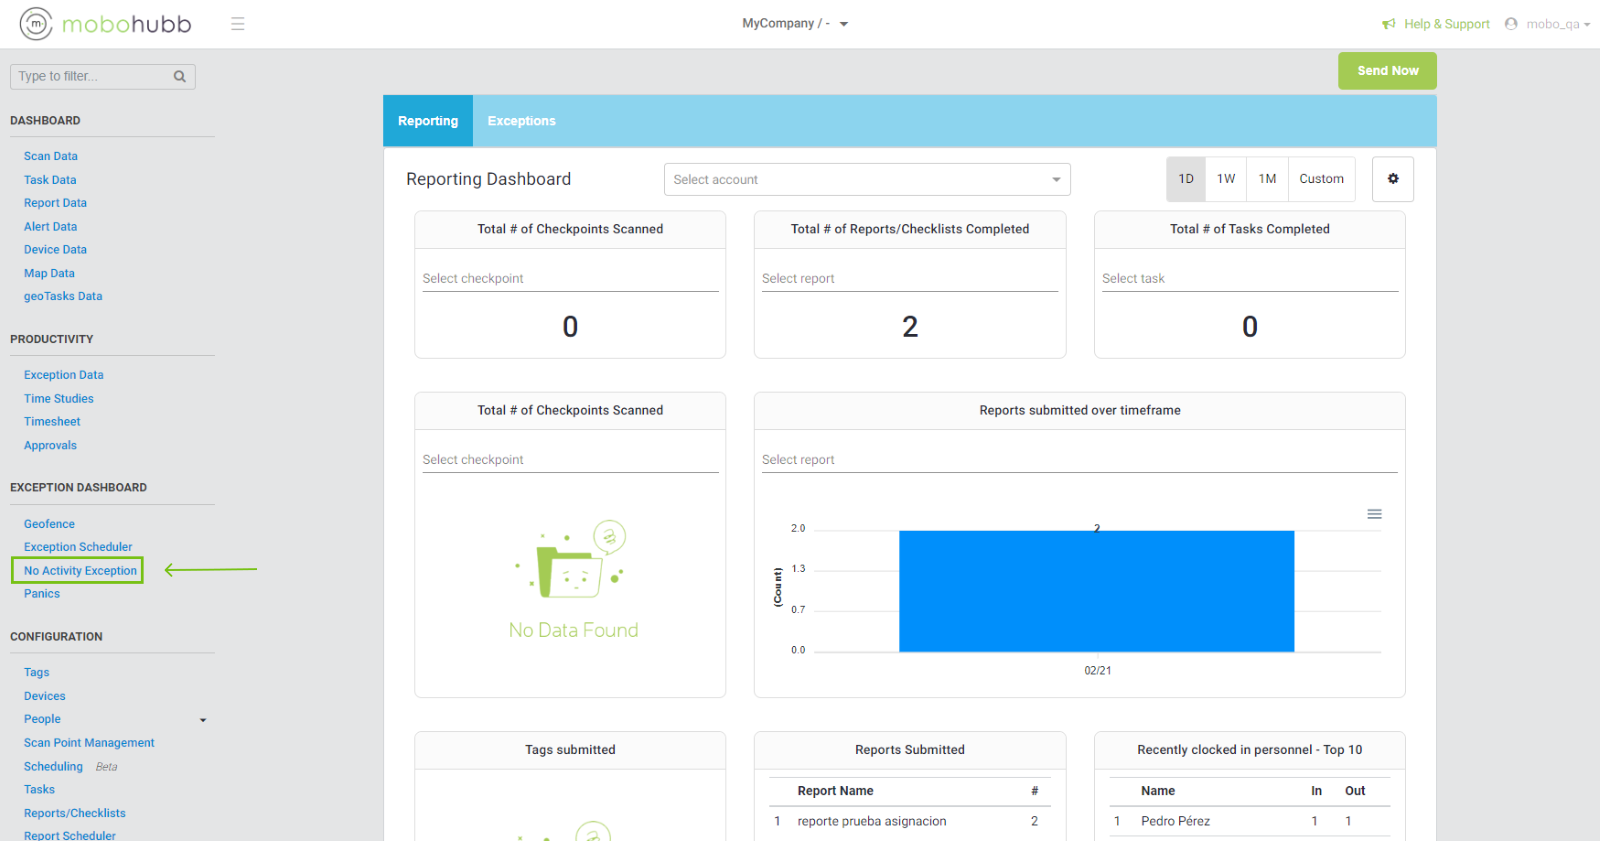Select the 1D timeframe toggle
Screen dimensions: 1600x841
[x=1186, y=179]
